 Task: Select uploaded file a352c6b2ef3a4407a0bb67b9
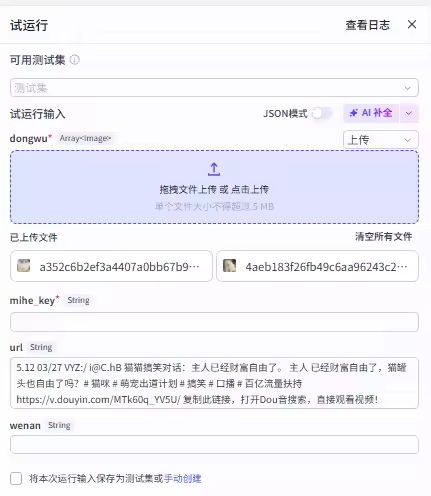(111, 266)
